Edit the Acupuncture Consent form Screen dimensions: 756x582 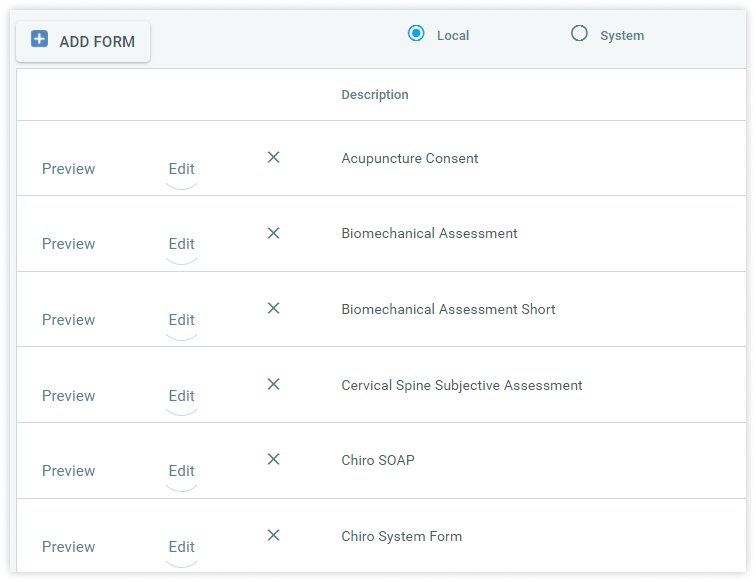pos(181,169)
